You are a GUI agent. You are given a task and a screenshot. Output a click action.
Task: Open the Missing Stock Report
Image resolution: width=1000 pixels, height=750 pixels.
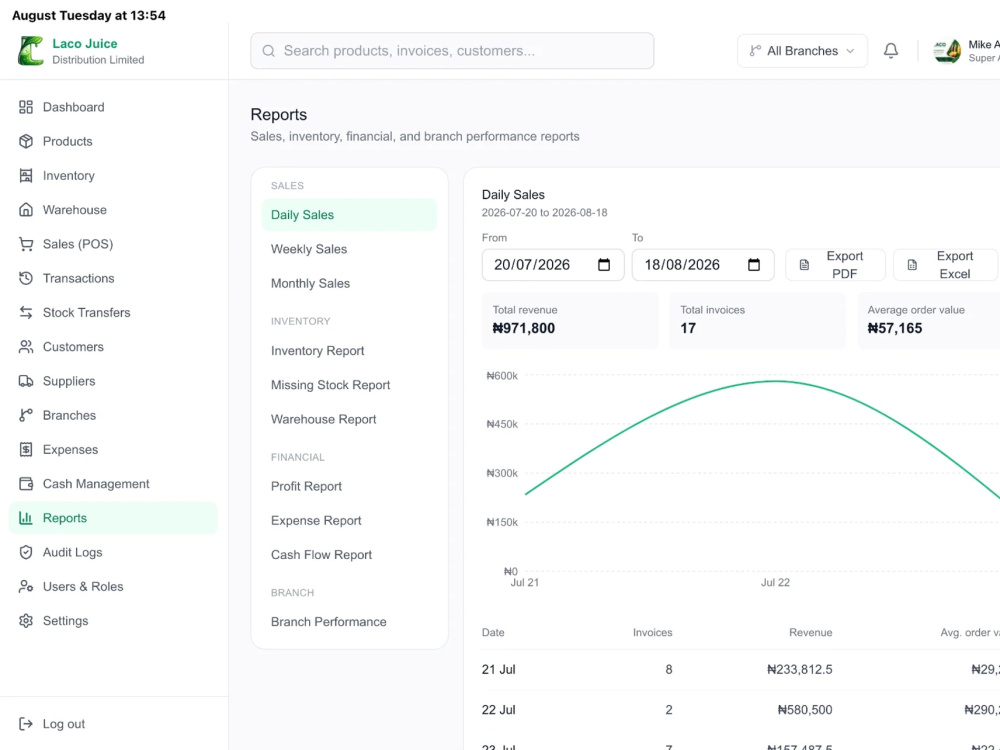click(x=349, y=385)
